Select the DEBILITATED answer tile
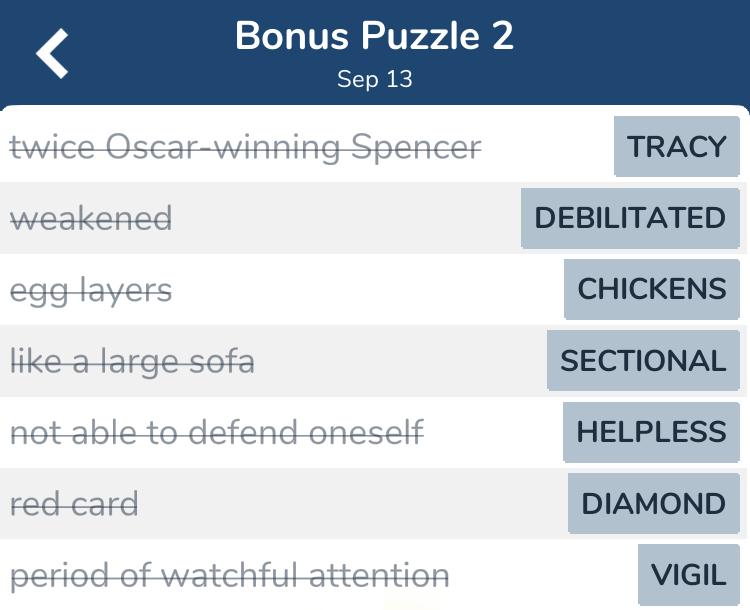 point(630,218)
